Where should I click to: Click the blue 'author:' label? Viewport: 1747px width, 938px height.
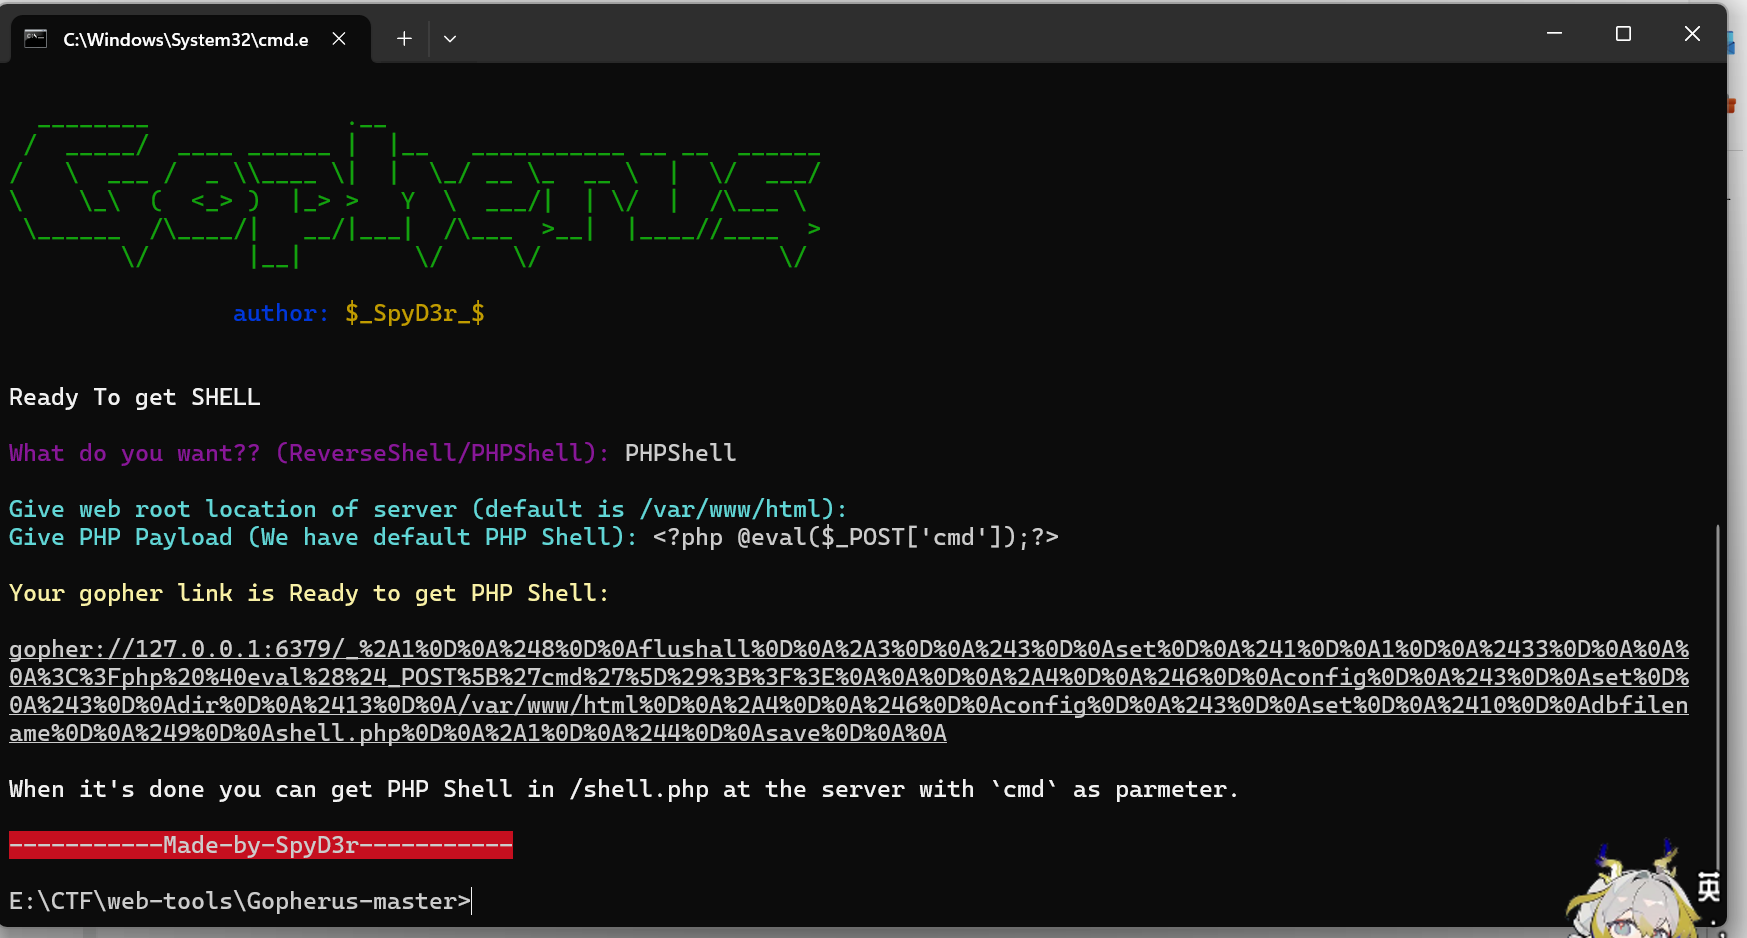281,313
